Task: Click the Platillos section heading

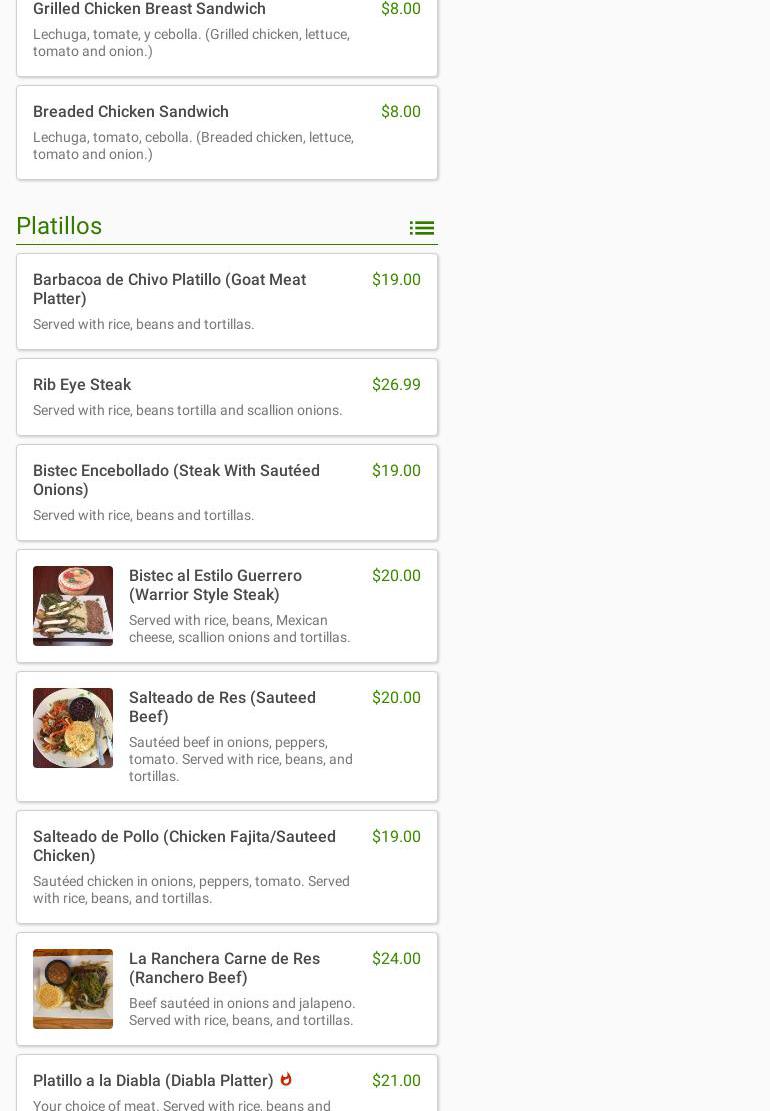Action: click(59, 226)
